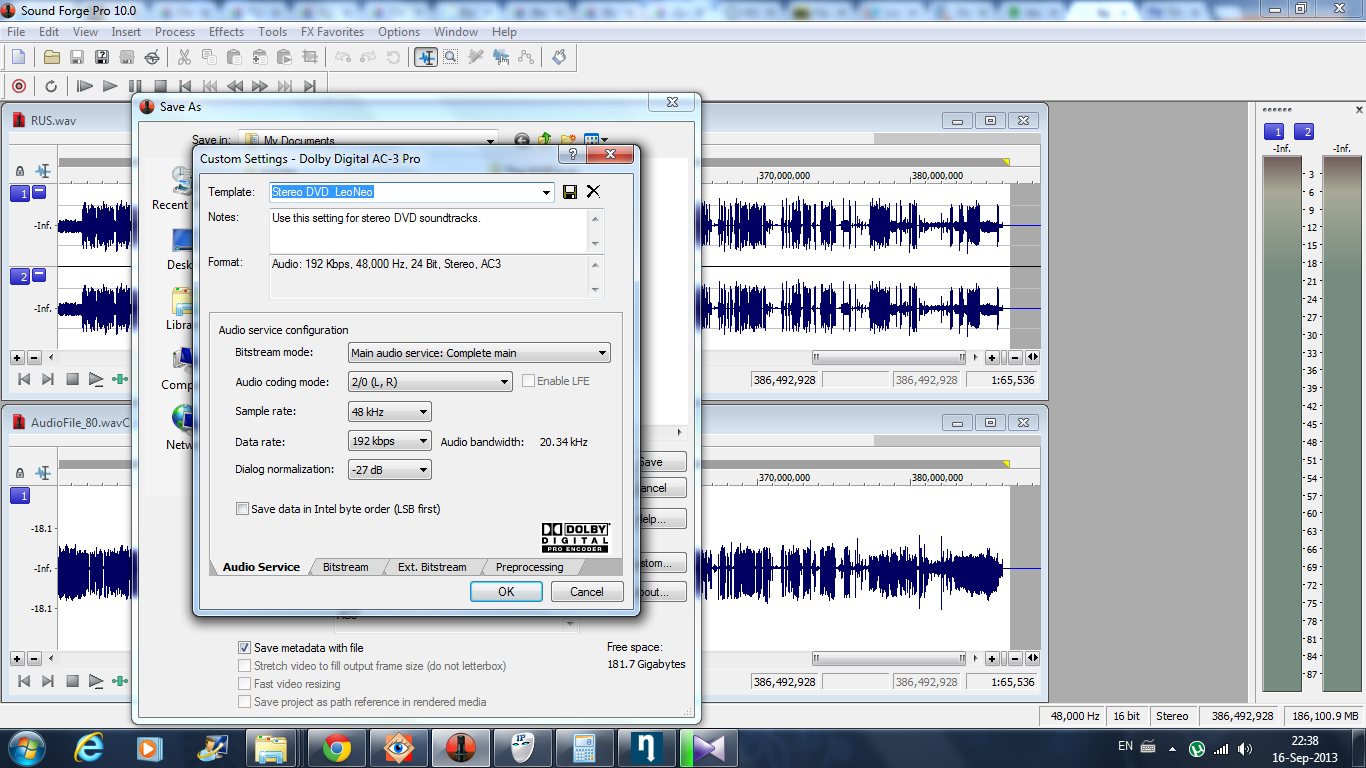Open the Template dropdown
This screenshot has height=768, width=1366.
pyautogui.click(x=547, y=192)
